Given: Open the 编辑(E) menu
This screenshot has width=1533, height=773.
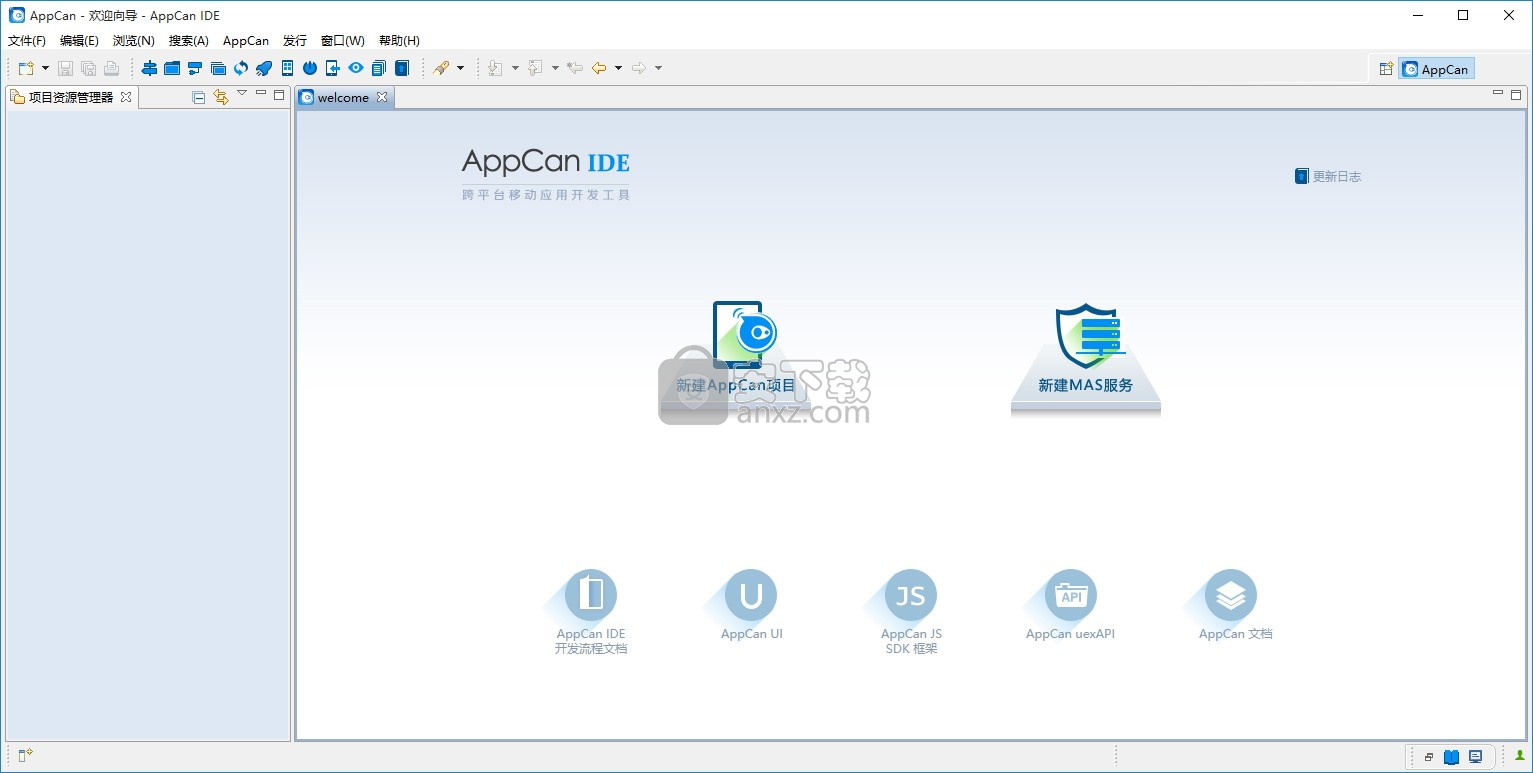Looking at the screenshot, I should (x=79, y=41).
